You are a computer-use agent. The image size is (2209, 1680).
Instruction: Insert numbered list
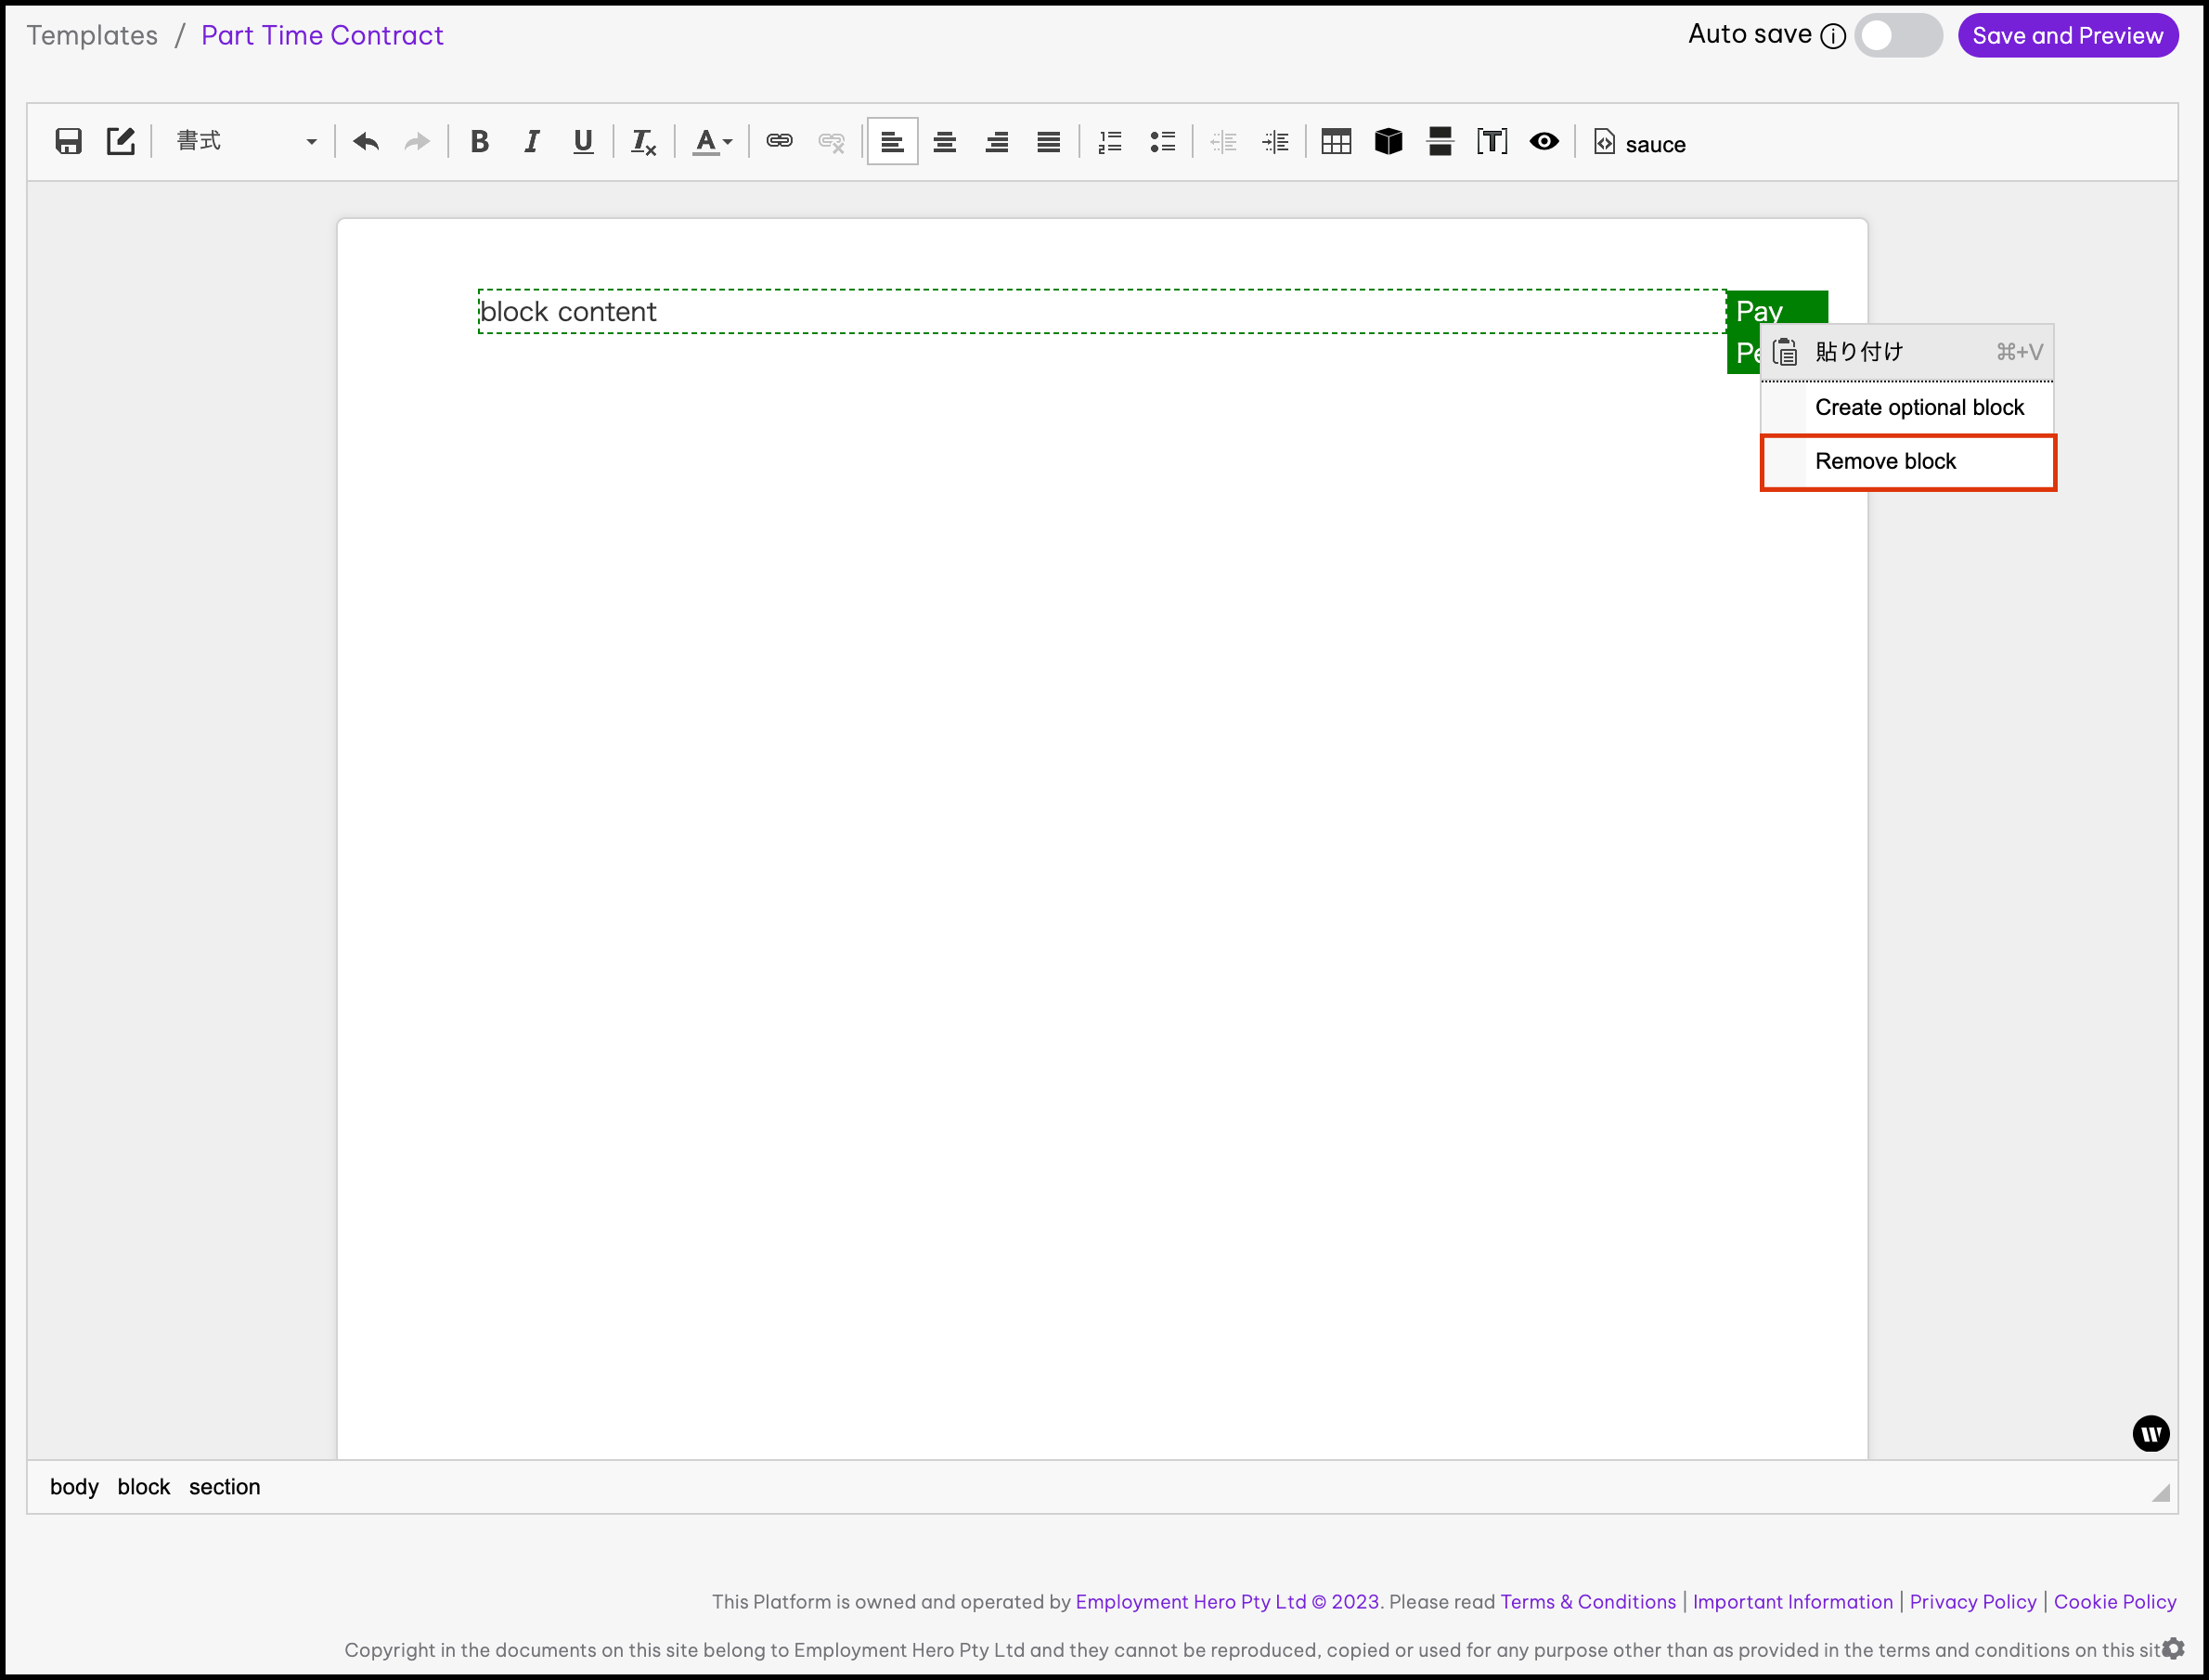1110,142
